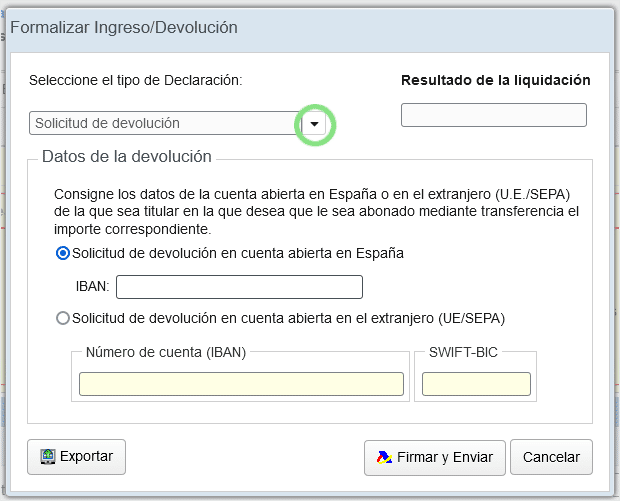The image size is (620, 501).
Task: Open the declaration type dropdown arrow
Action: tap(314, 124)
